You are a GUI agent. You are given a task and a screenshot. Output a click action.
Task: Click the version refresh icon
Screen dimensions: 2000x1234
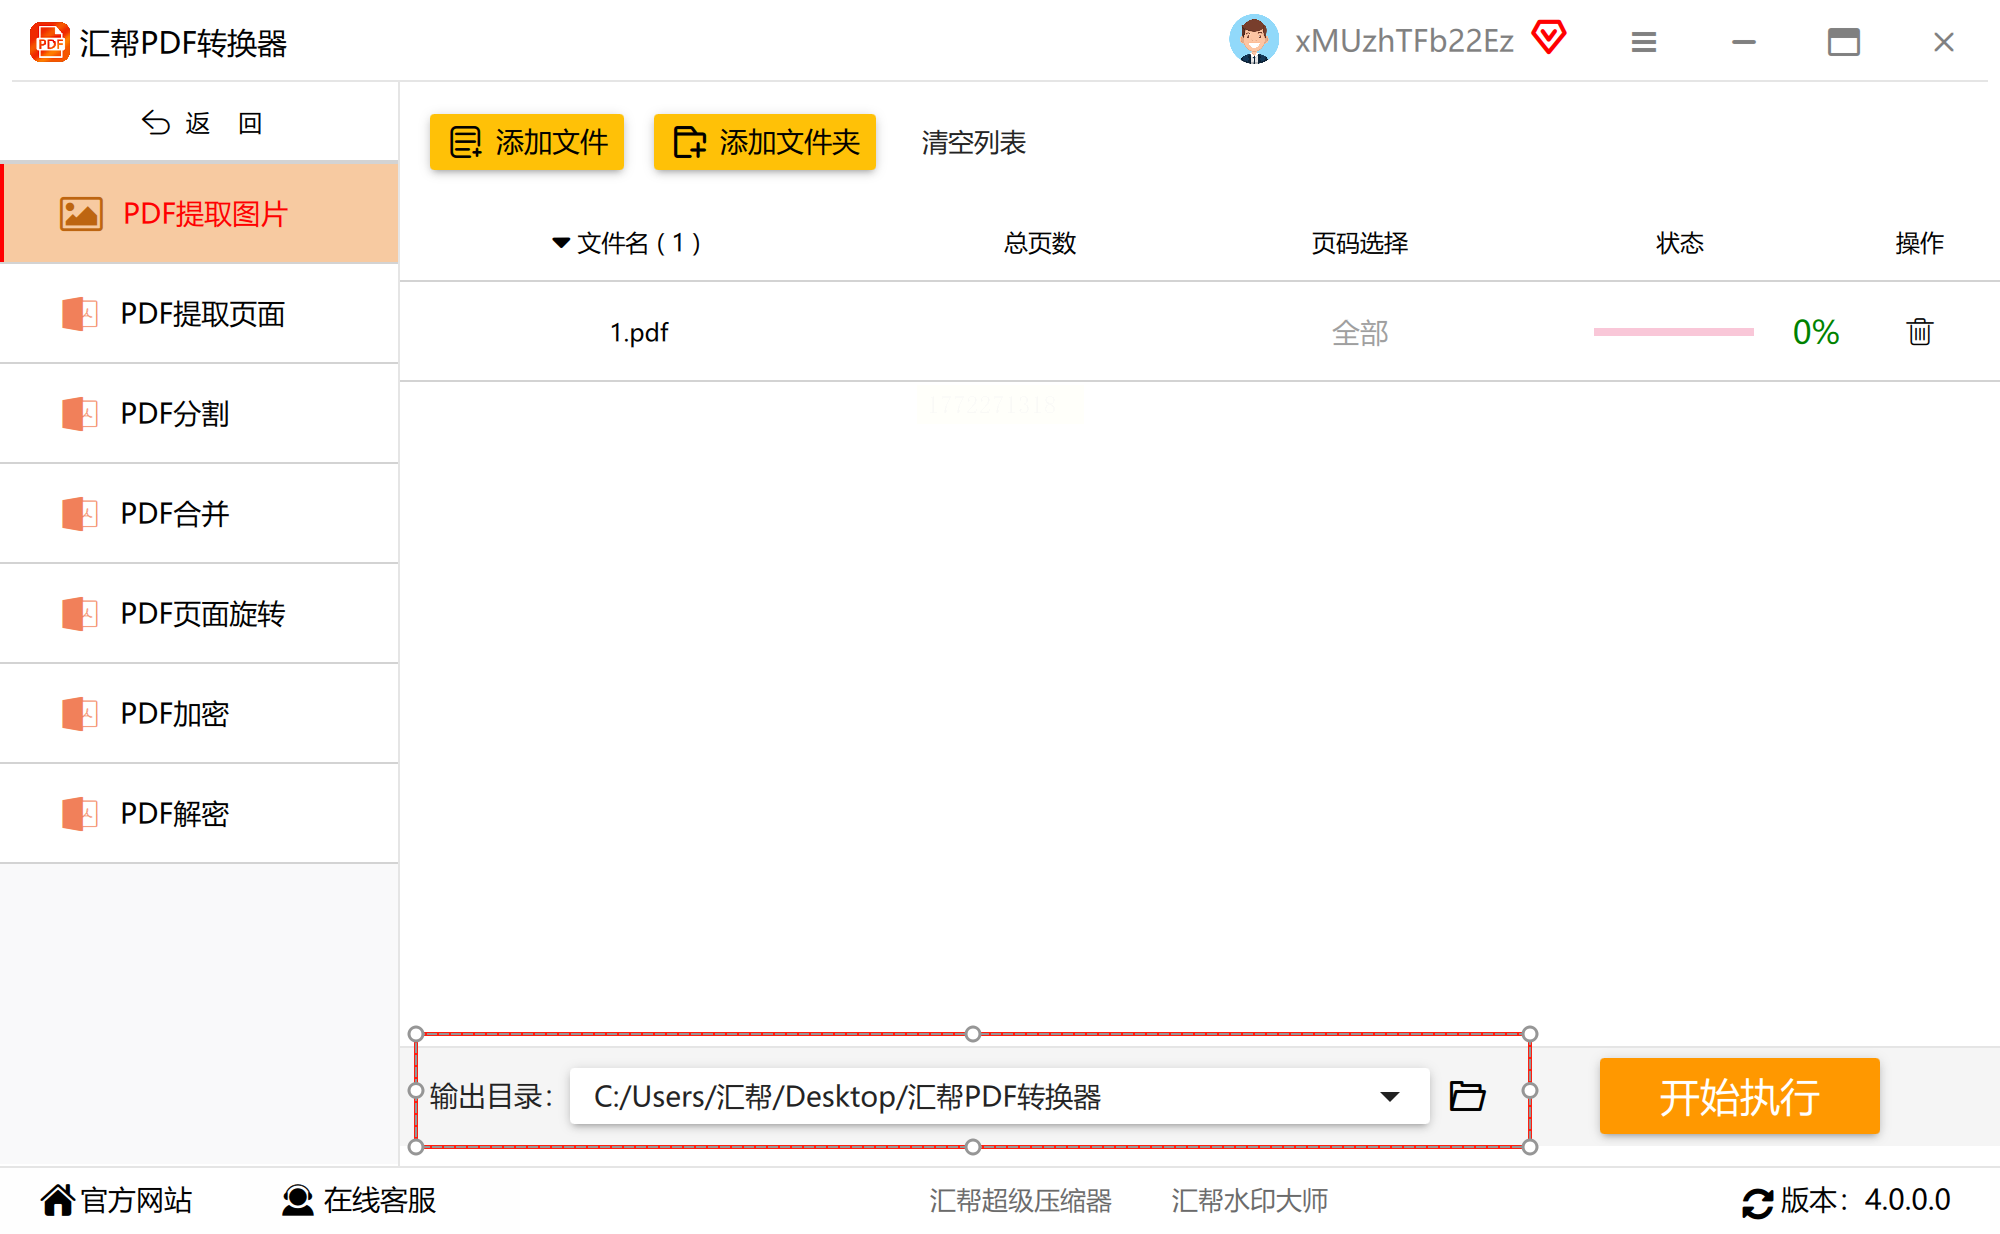(x=1757, y=1201)
